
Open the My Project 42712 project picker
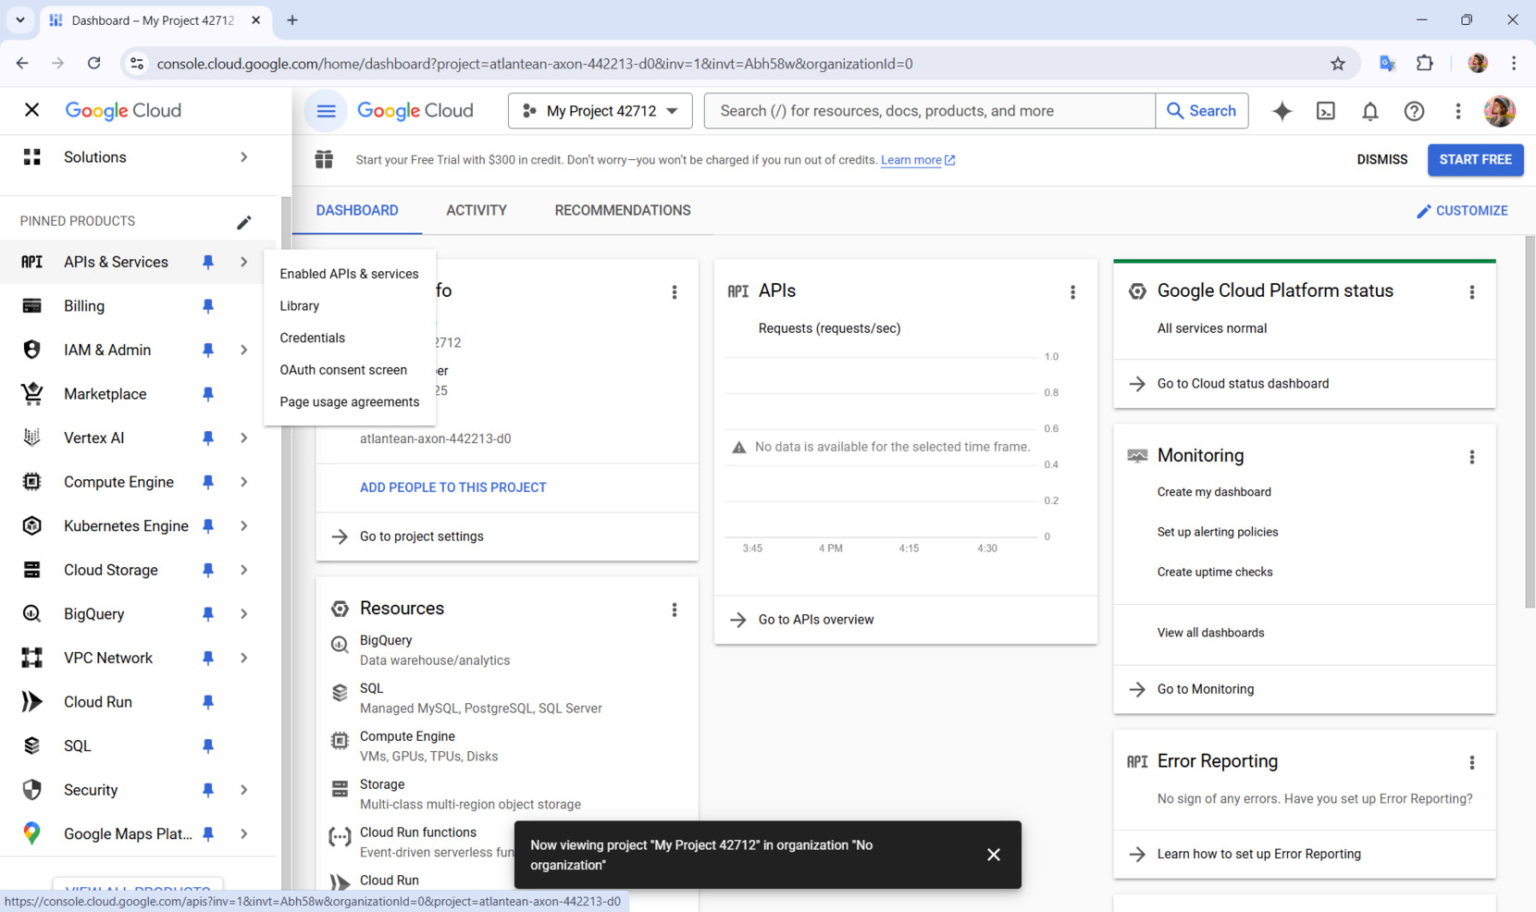coord(599,110)
